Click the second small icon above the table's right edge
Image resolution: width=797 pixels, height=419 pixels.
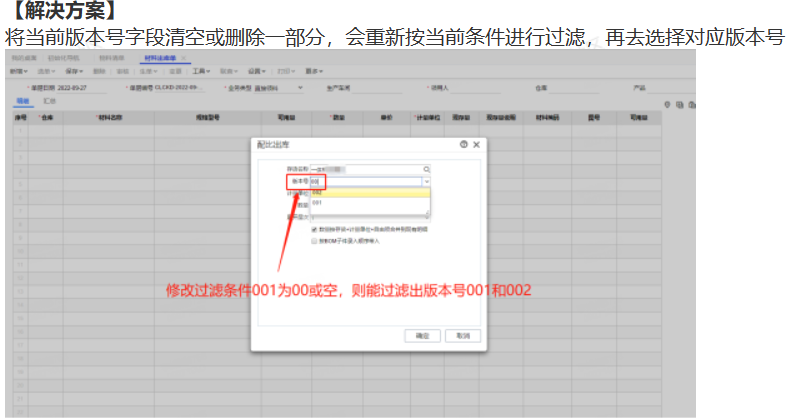pos(680,105)
